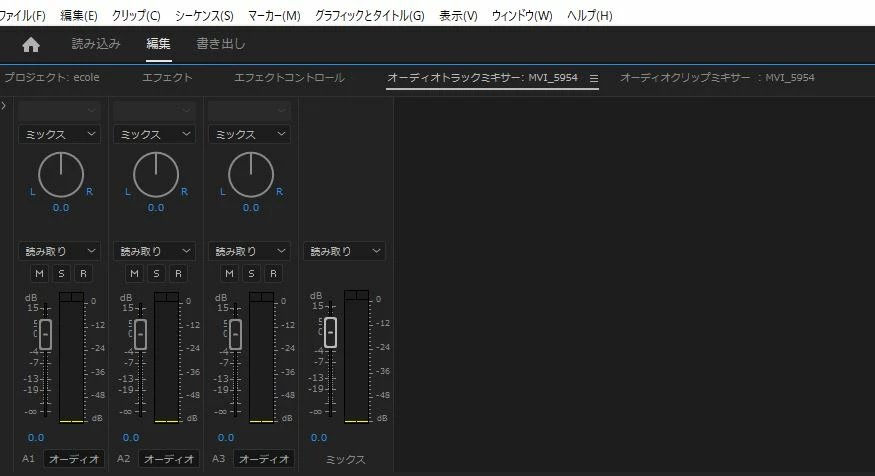The image size is (875, 476).
Task: Click the A3 volume fader handle
Action: pos(235,334)
